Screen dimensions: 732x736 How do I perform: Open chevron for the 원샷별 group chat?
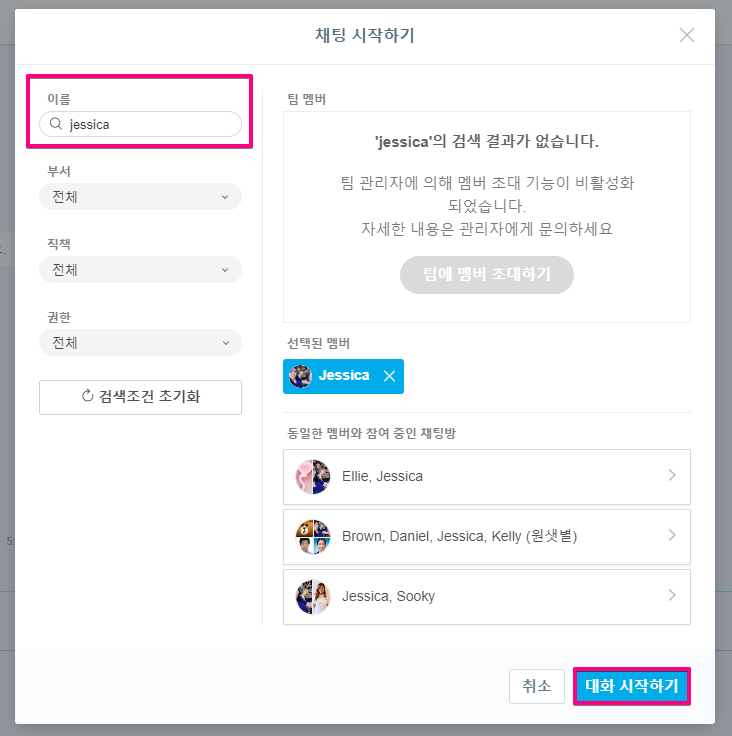point(672,536)
